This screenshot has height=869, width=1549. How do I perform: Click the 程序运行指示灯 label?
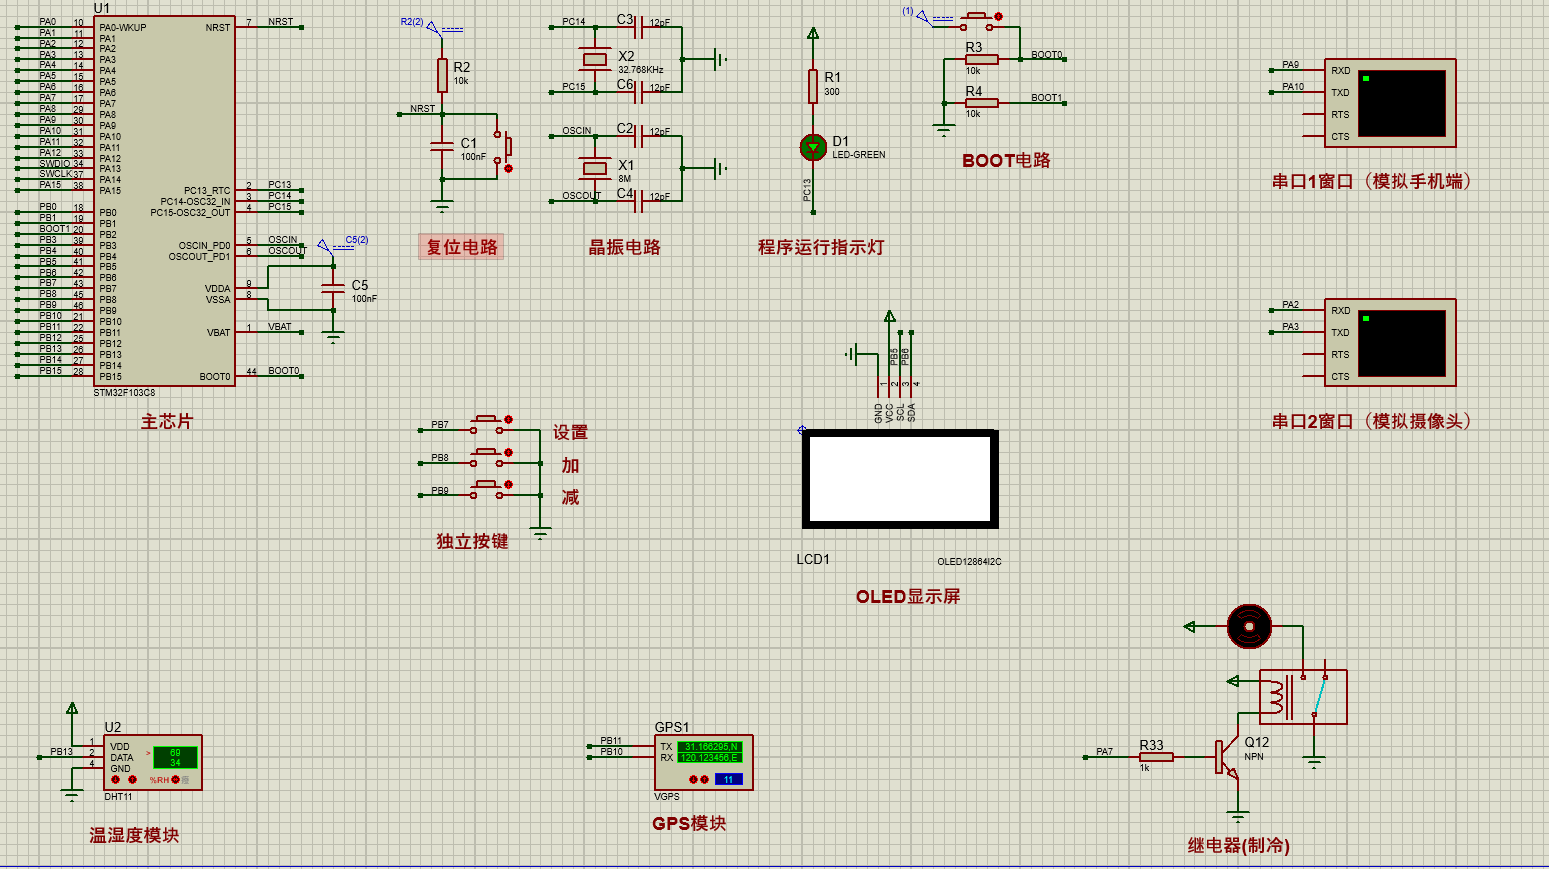tap(821, 247)
